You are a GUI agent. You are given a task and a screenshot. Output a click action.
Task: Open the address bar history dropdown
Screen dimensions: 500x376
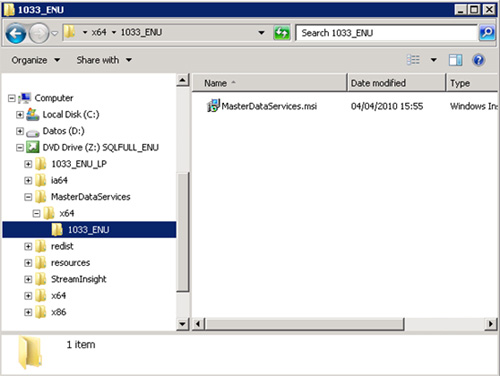(x=262, y=33)
